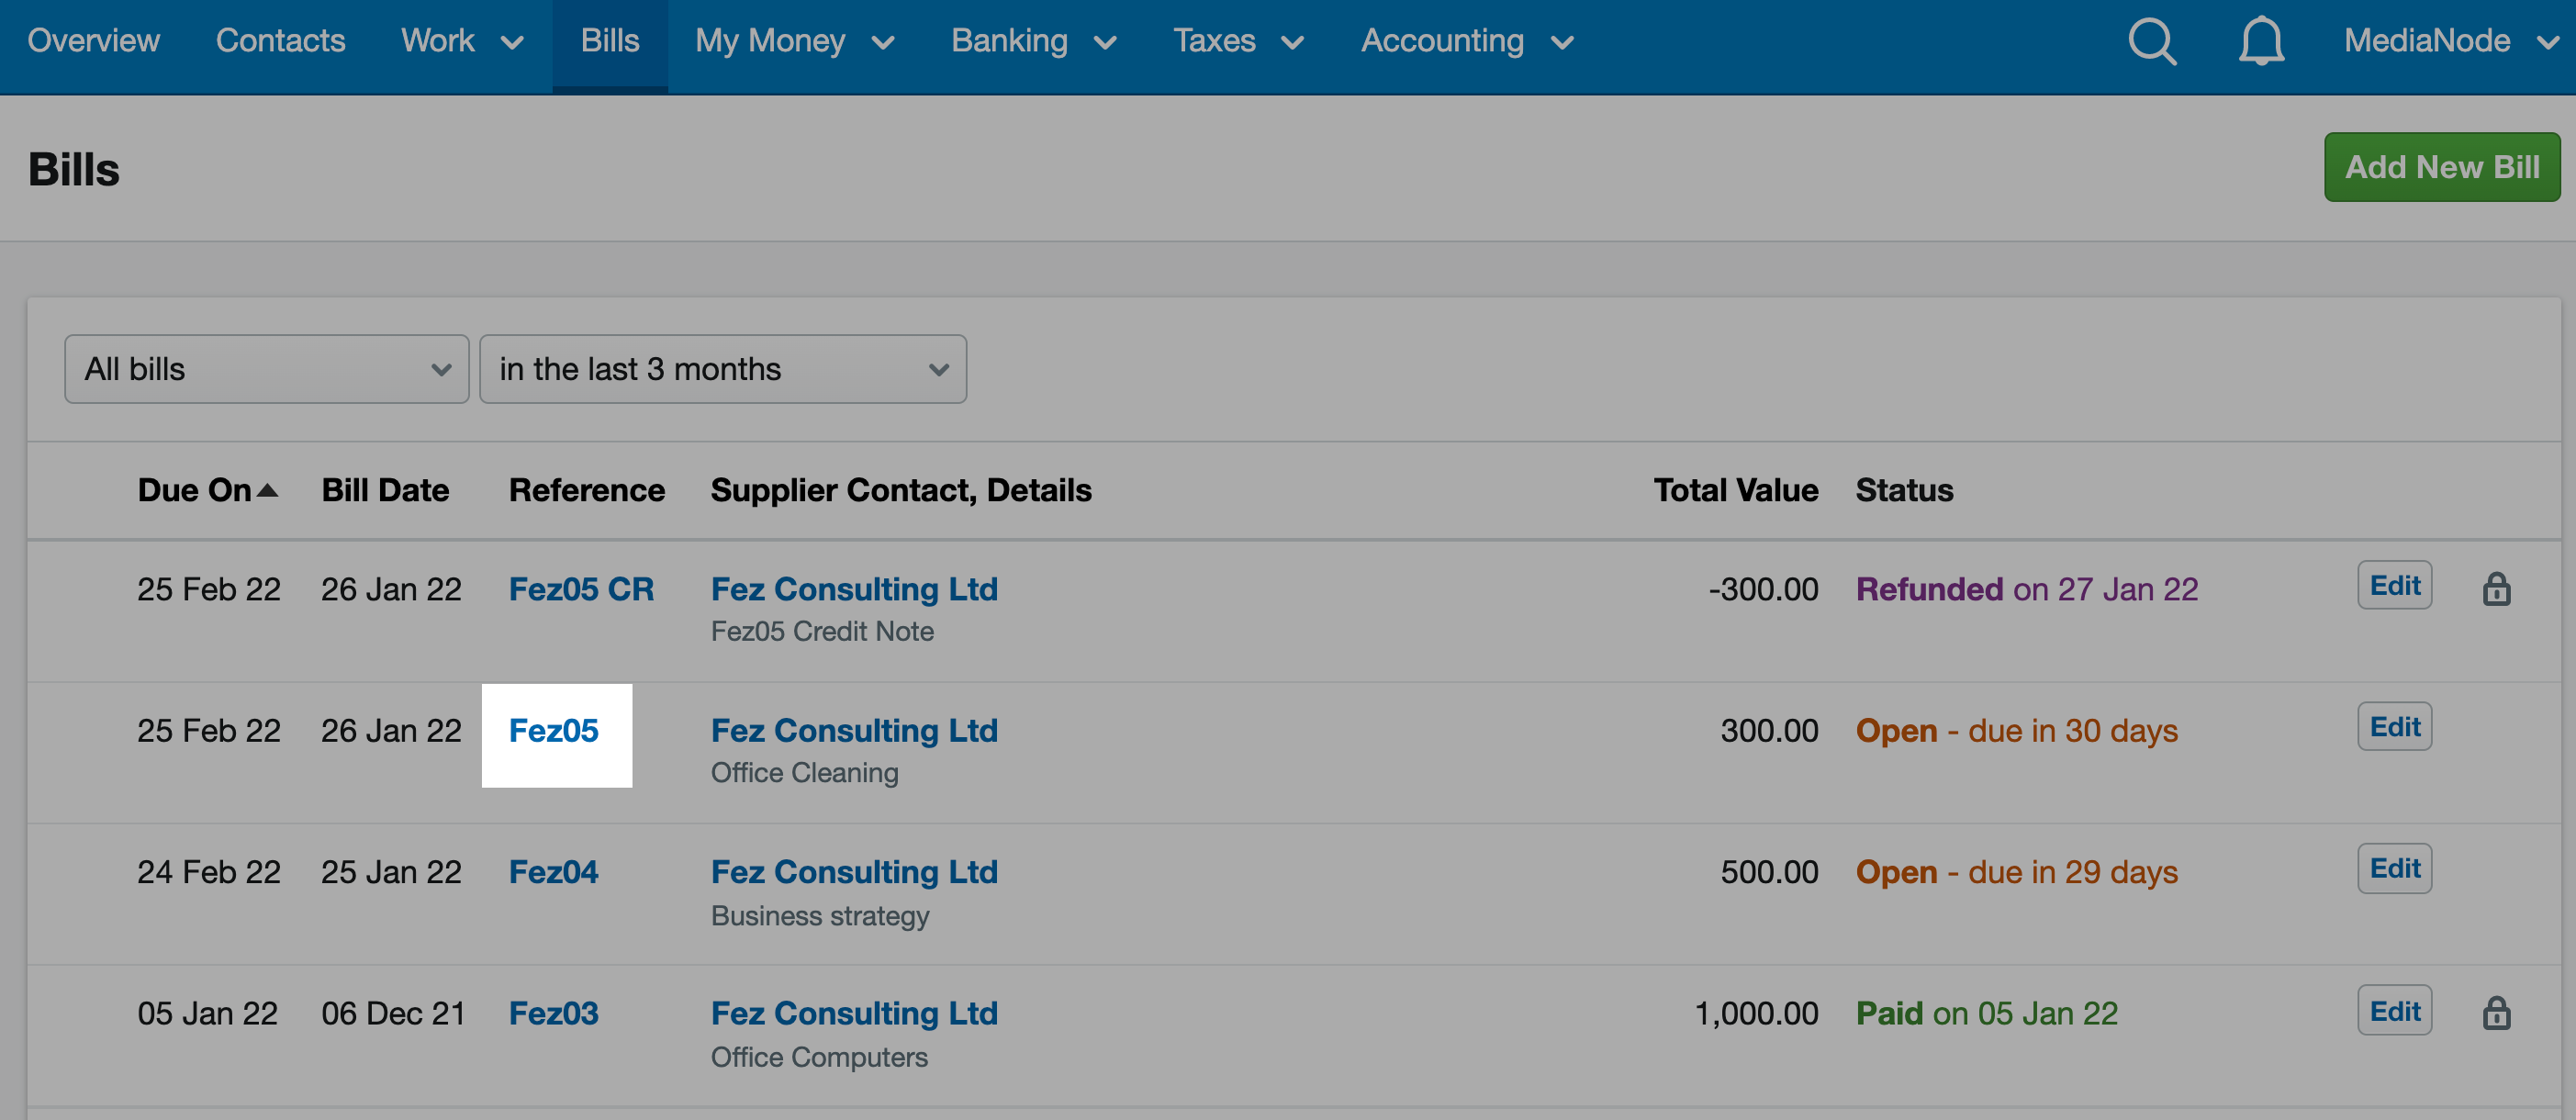This screenshot has height=1120, width=2576.
Task: Click the Add New Bill button
Action: tap(2441, 167)
